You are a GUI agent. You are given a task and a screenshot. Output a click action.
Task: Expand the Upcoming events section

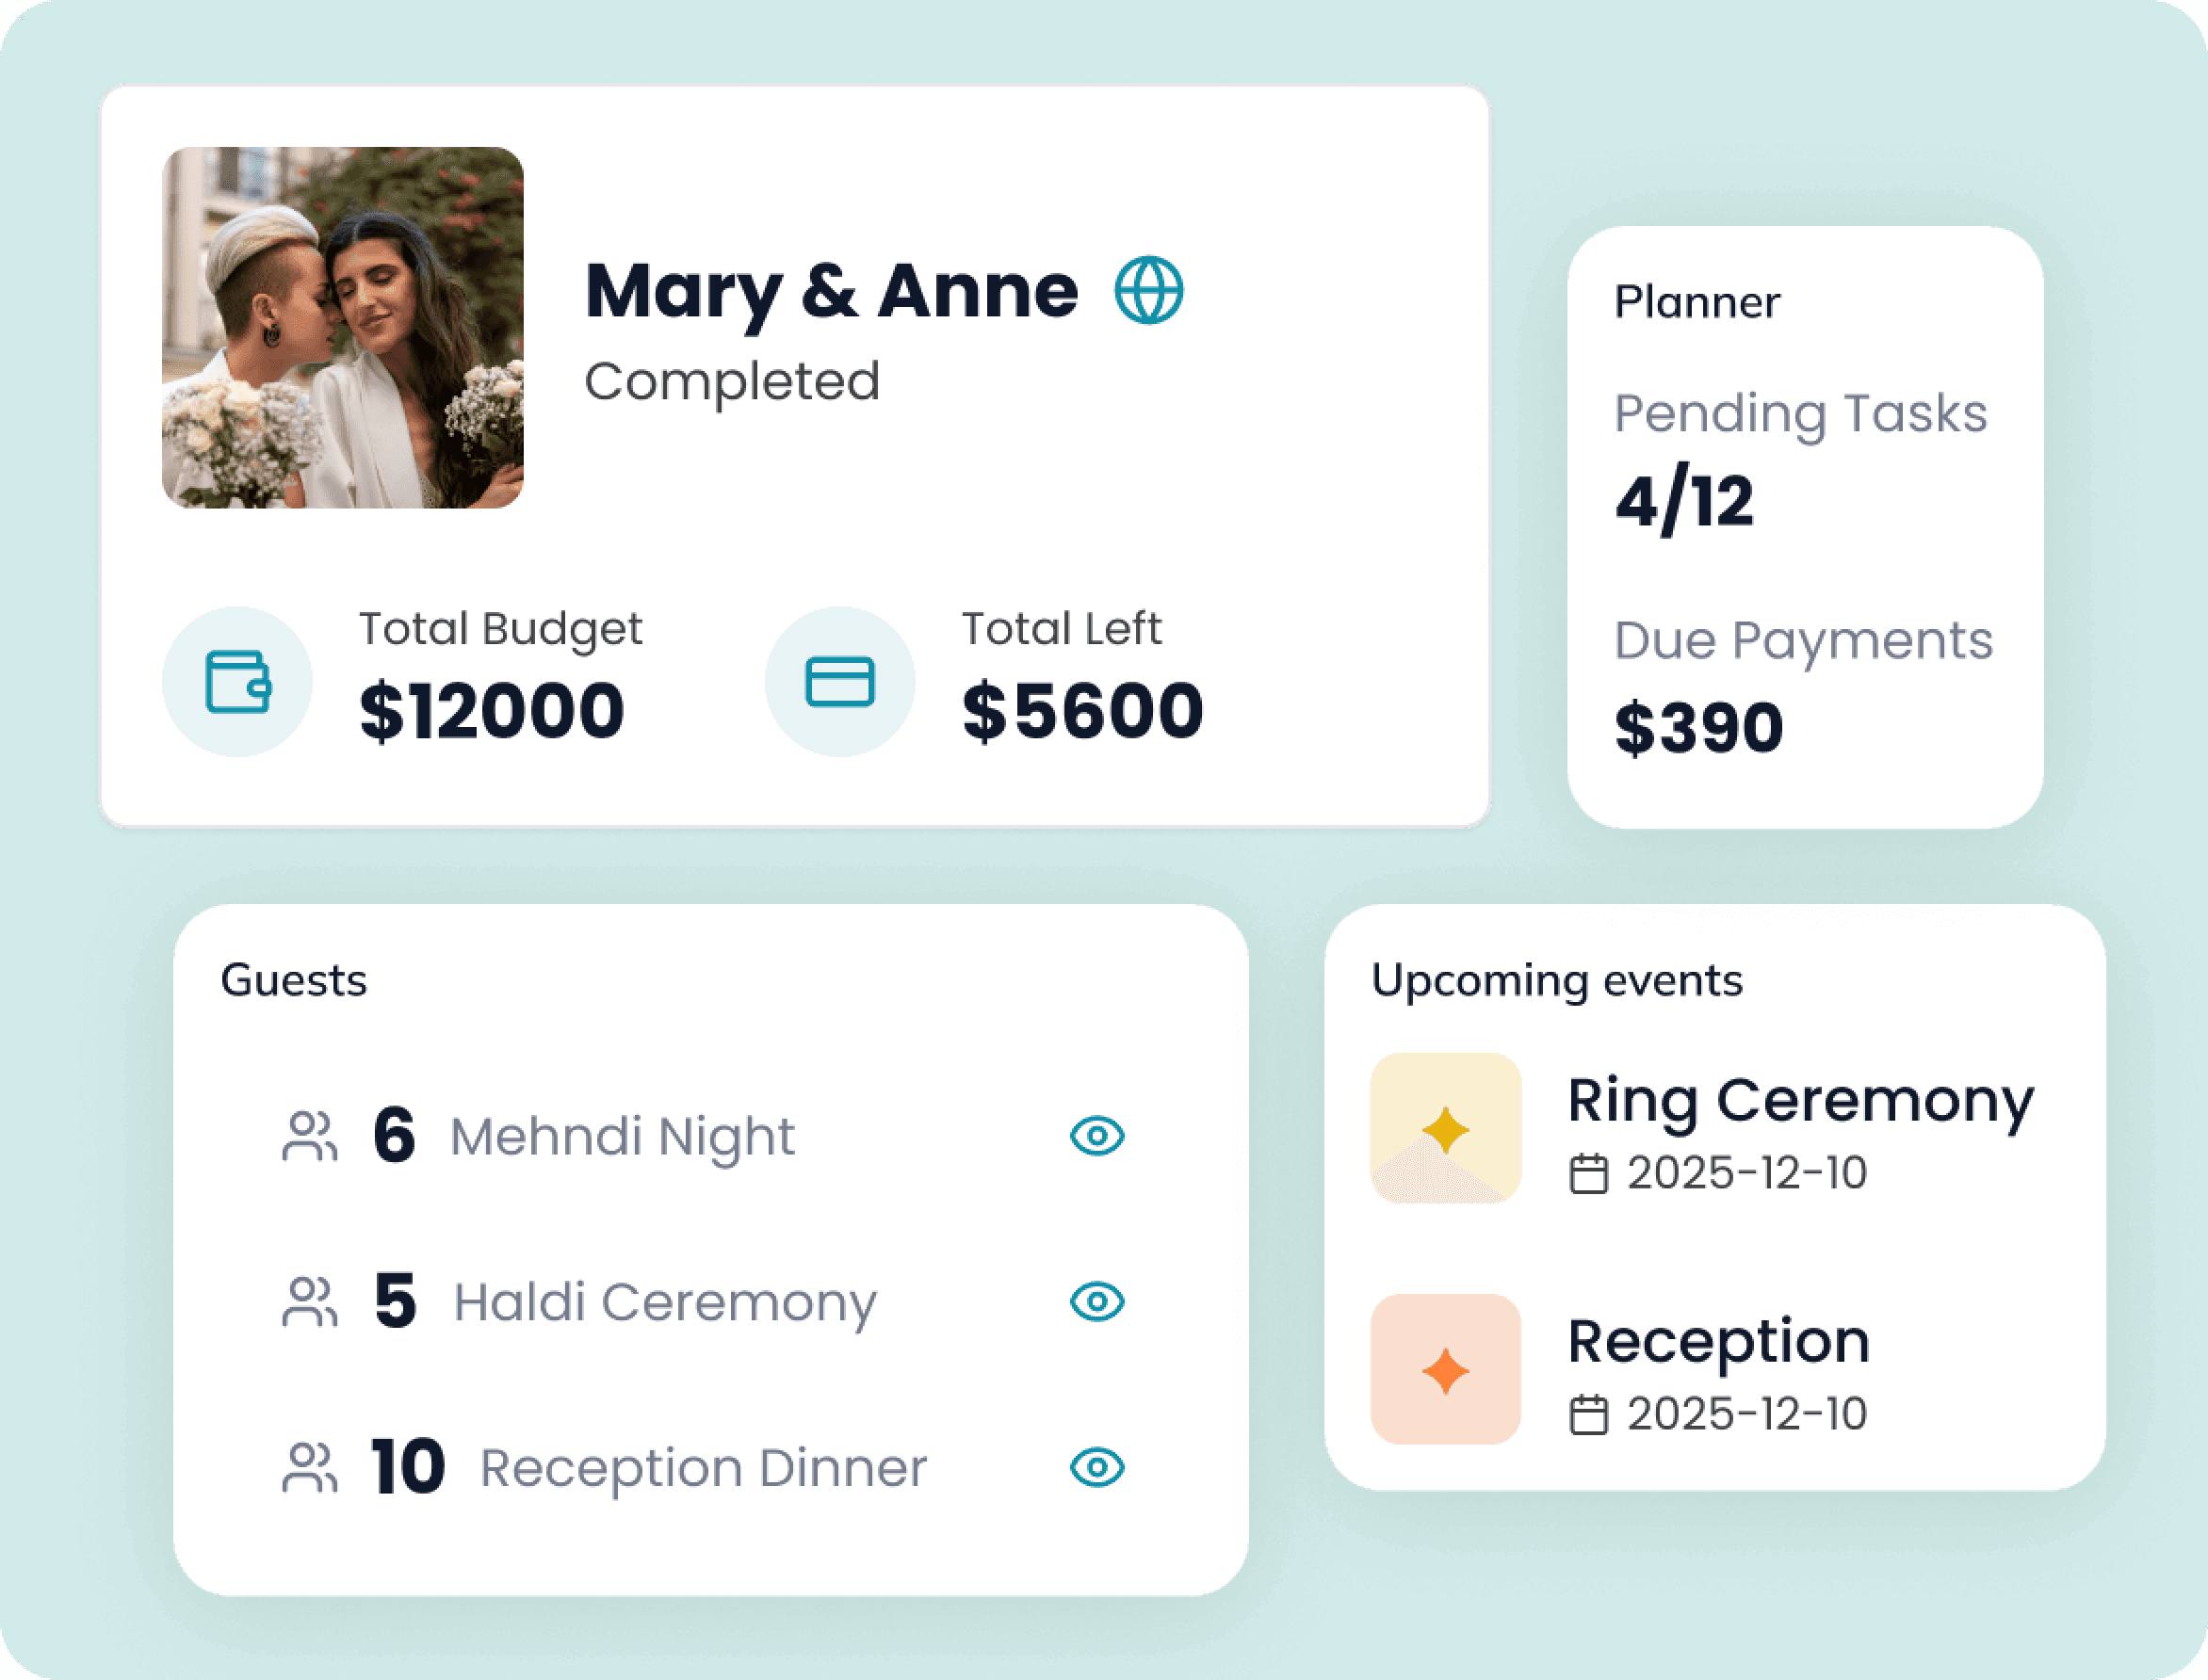coord(1556,981)
